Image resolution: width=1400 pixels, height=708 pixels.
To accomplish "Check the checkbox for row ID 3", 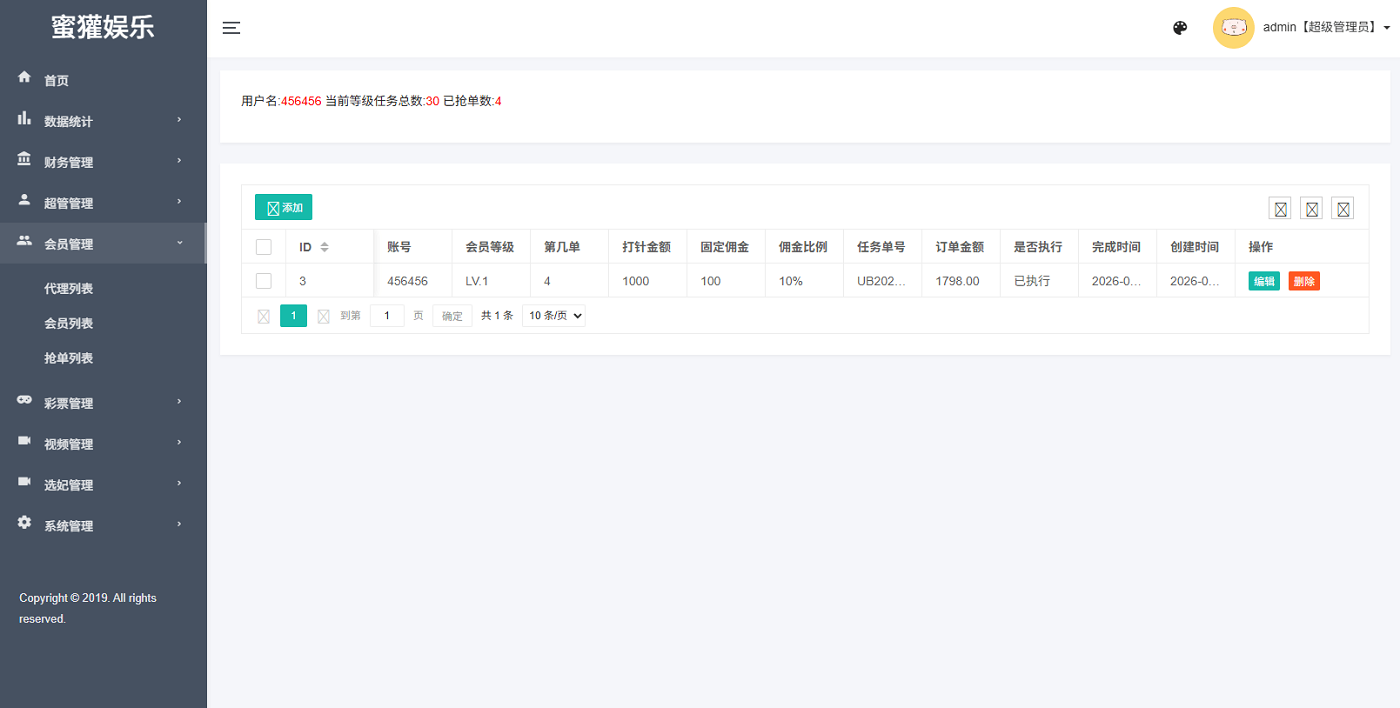I will click(x=264, y=281).
